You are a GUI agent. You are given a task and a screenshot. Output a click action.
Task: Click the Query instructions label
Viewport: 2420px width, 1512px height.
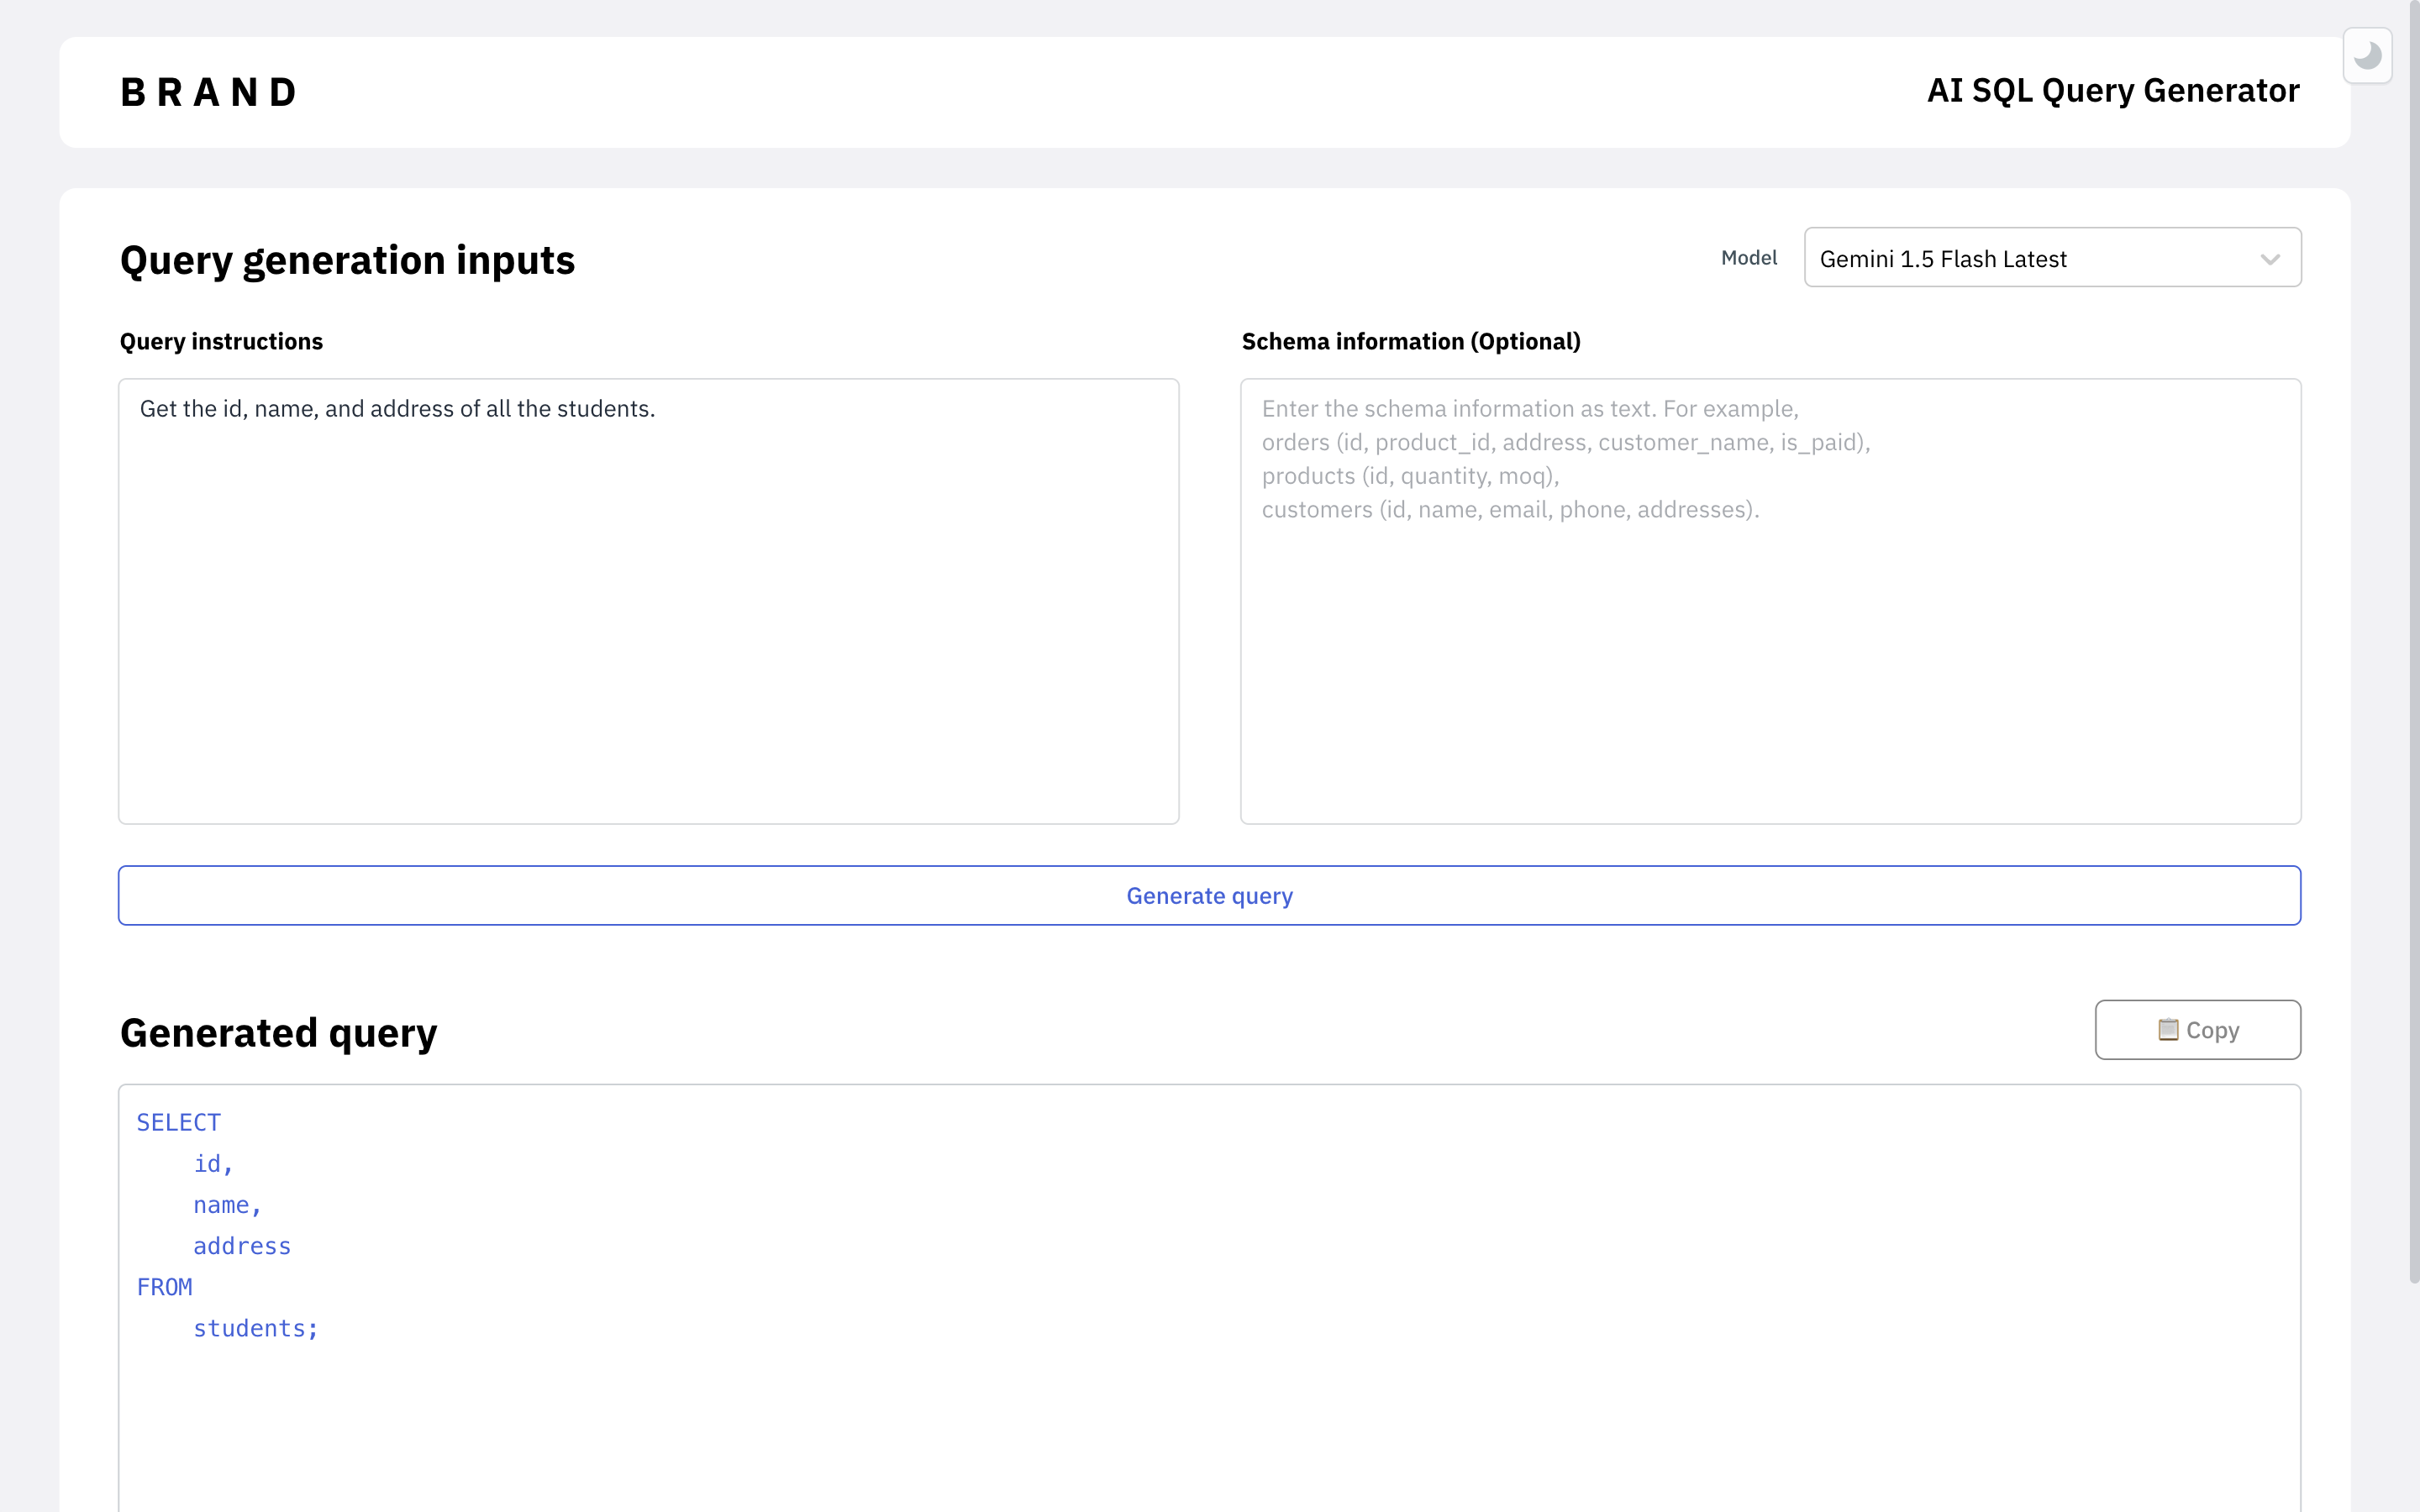click(221, 341)
